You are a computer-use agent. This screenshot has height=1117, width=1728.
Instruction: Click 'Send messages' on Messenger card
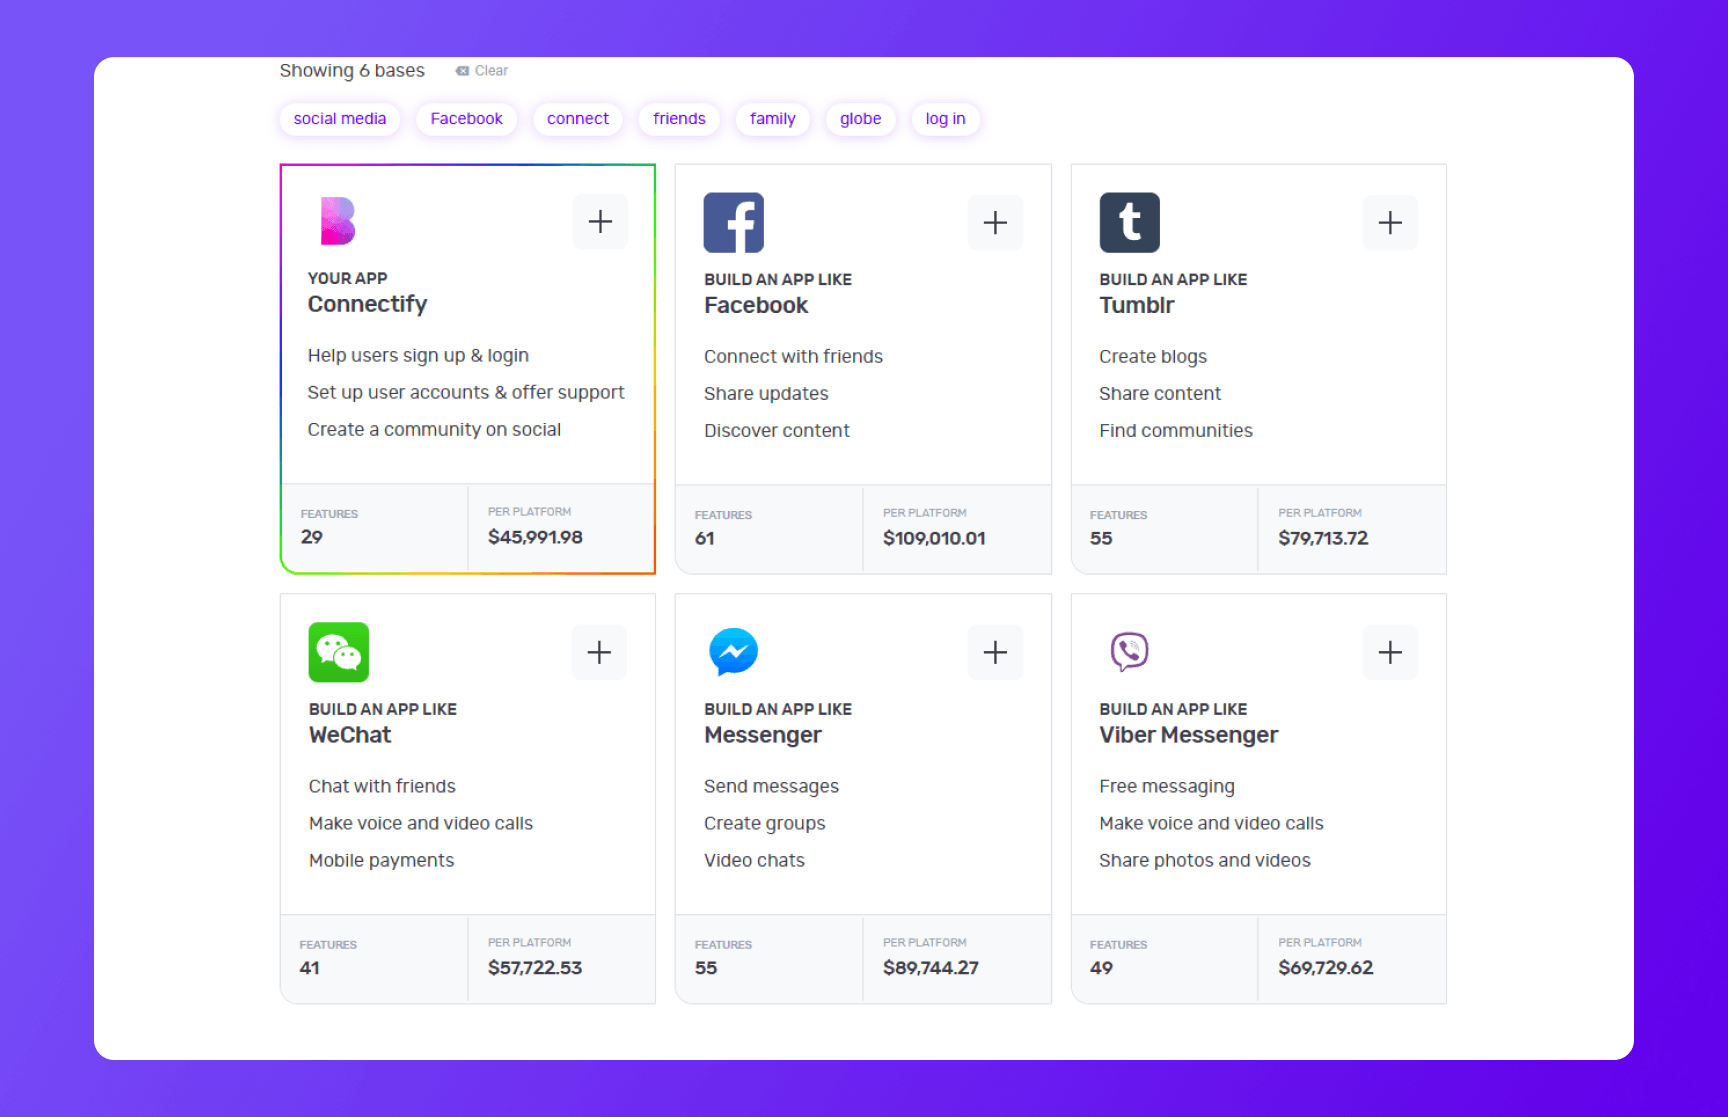coord(771,787)
